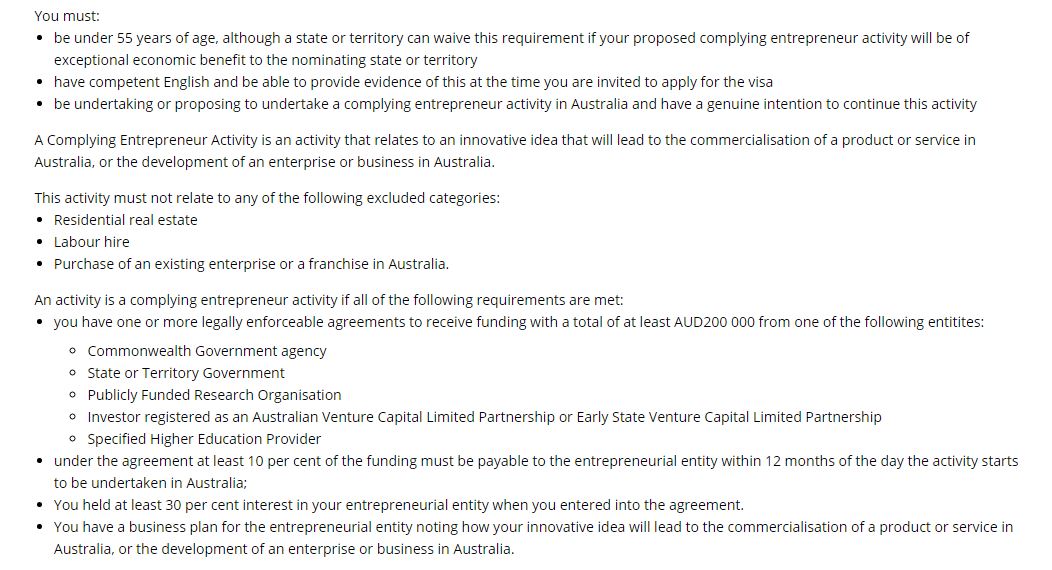Click 'Publicly Funded Research Organisation' sub-item
The width and height of the screenshot is (1052, 570).
214,395
